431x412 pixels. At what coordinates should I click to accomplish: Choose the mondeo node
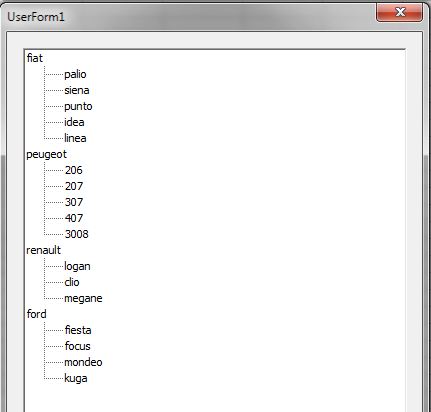tap(83, 362)
